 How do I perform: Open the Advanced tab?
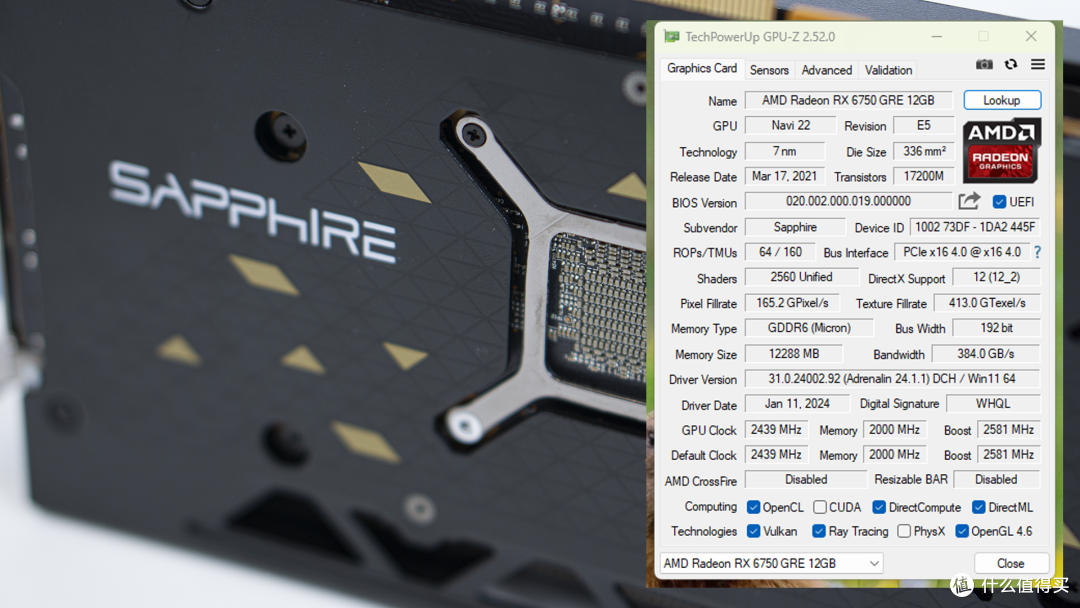[x=827, y=70]
